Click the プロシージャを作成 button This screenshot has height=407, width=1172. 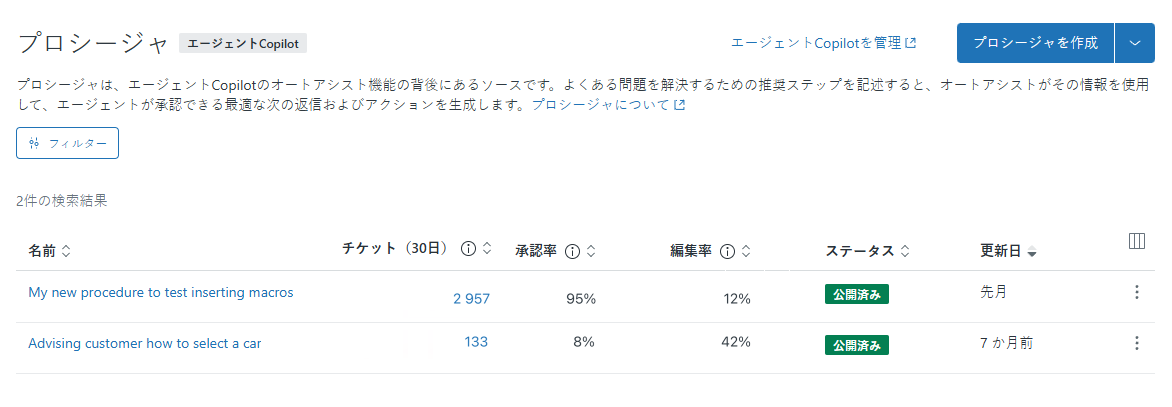(x=1035, y=43)
